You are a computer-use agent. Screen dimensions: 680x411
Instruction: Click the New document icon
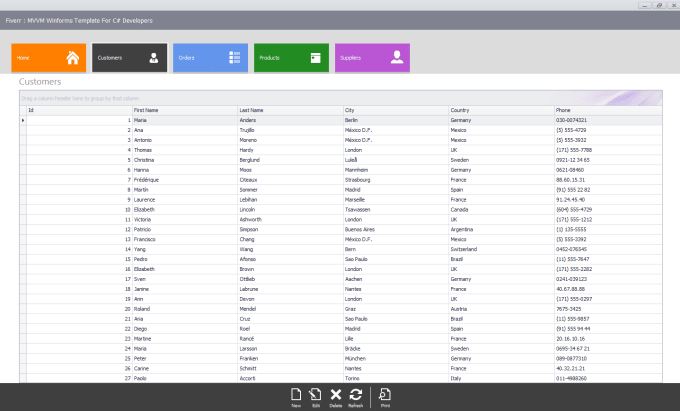tap(296, 398)
